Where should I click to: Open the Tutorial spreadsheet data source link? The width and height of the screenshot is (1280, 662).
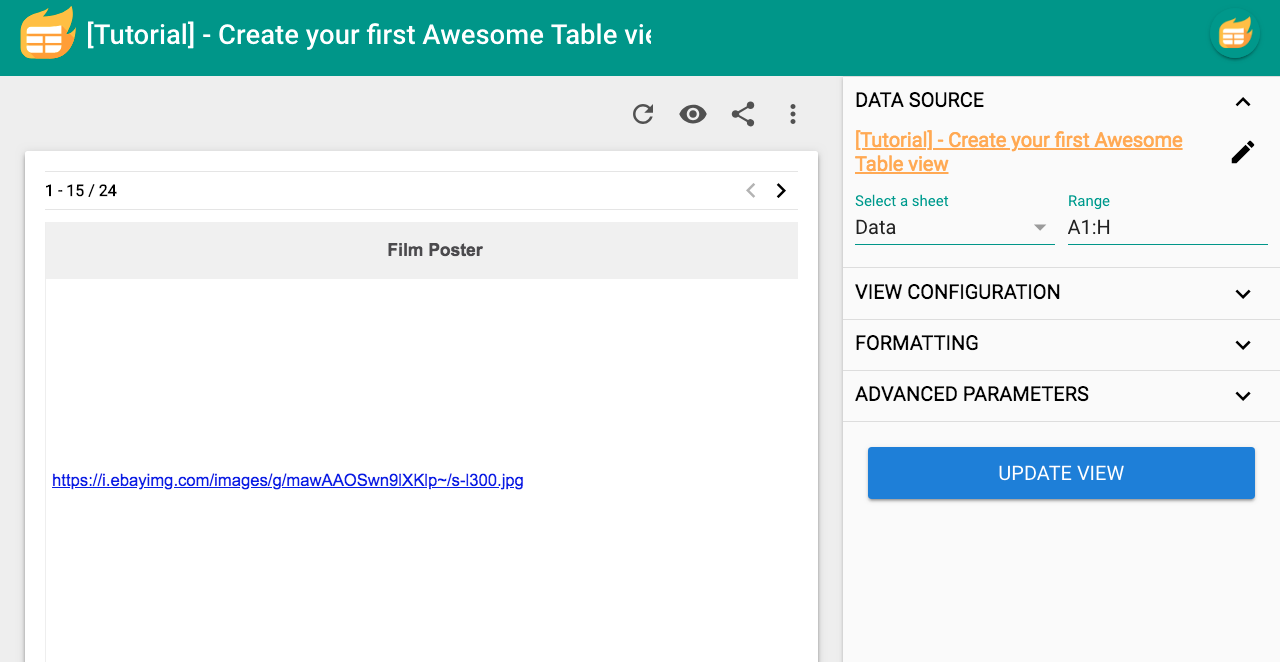1019,152
